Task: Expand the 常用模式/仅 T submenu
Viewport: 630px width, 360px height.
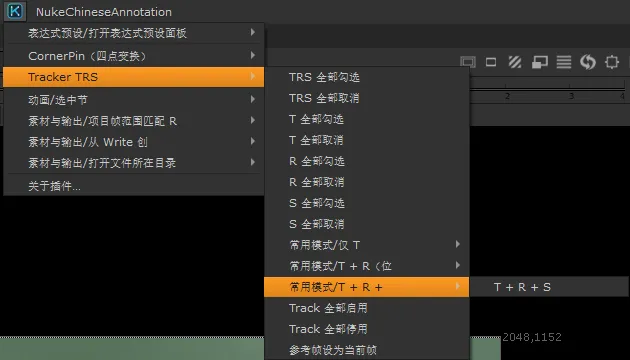Action: (x=366, y=245)
